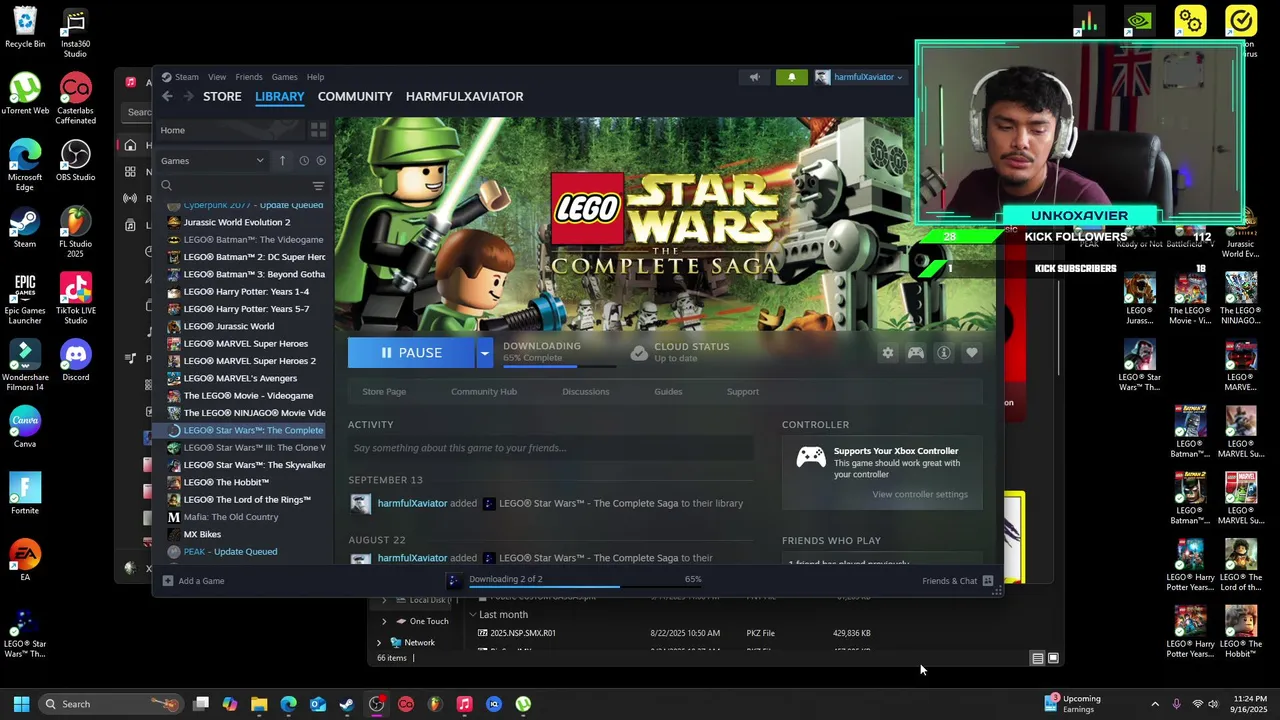1280x720 pixels.
Task: Add a Game at bottom of Steam
Action: [x=194, y=581]
